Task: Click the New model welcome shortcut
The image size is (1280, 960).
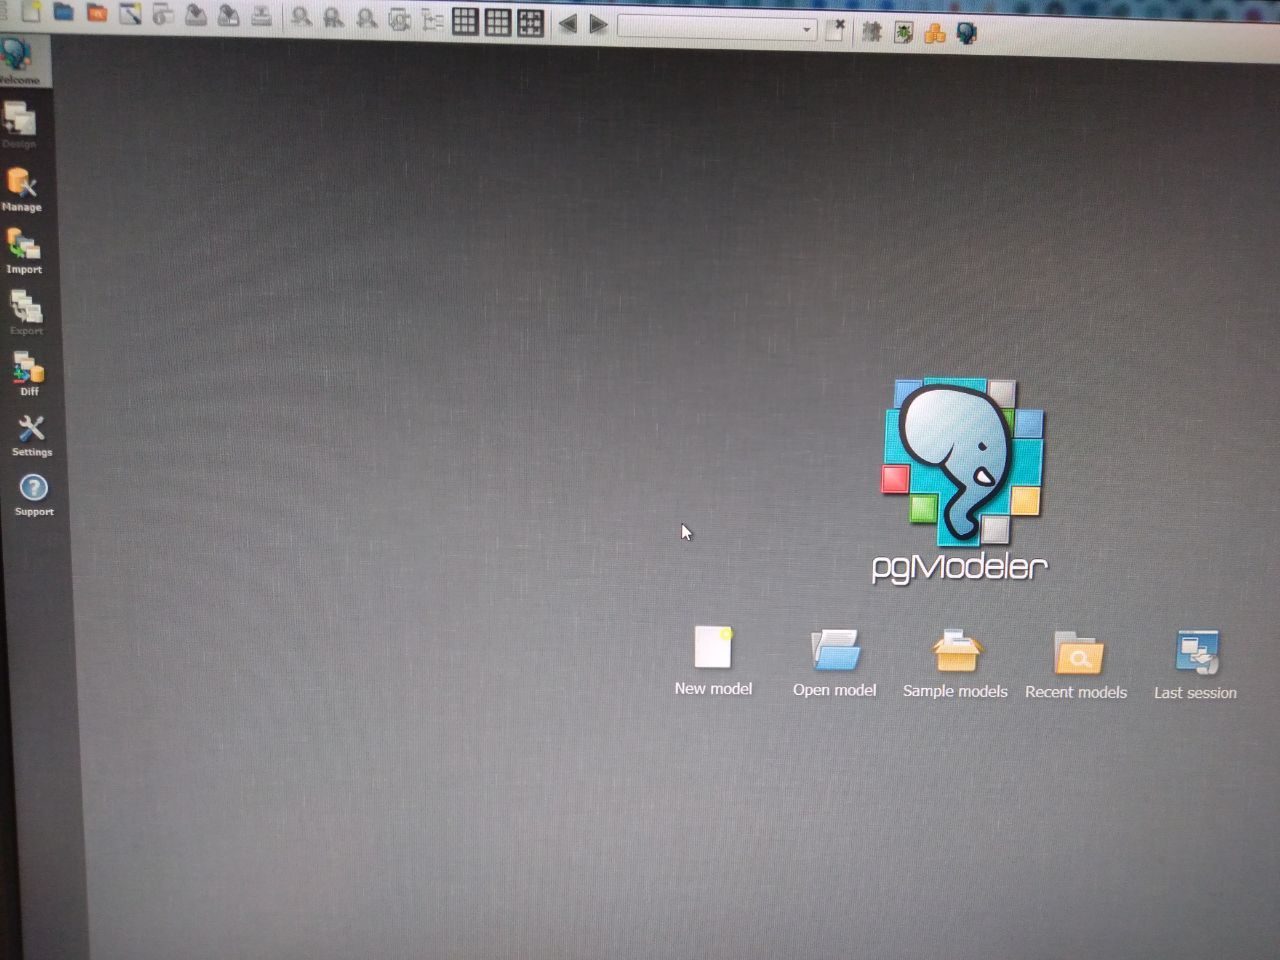Action: (x=713, y=661)
